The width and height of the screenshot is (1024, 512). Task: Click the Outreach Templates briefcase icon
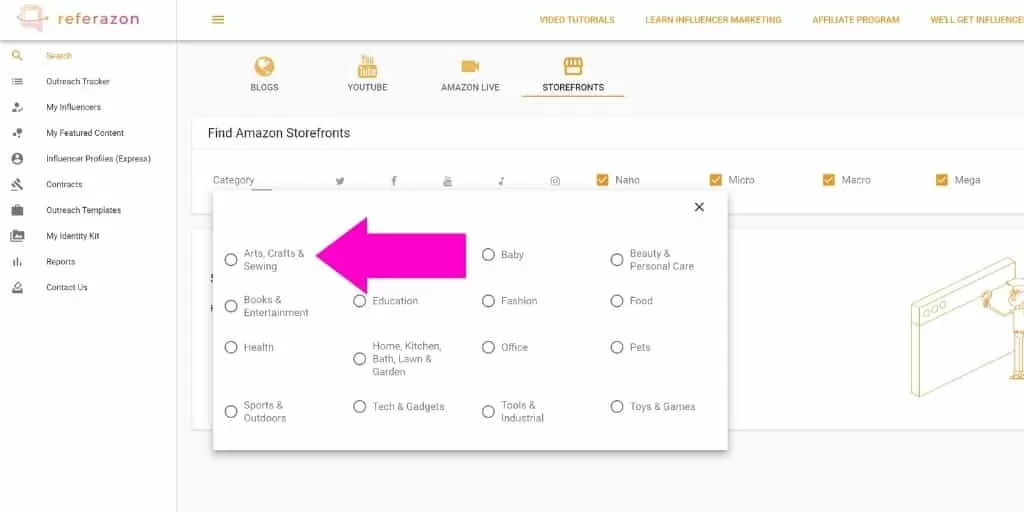tap(18, 210)
